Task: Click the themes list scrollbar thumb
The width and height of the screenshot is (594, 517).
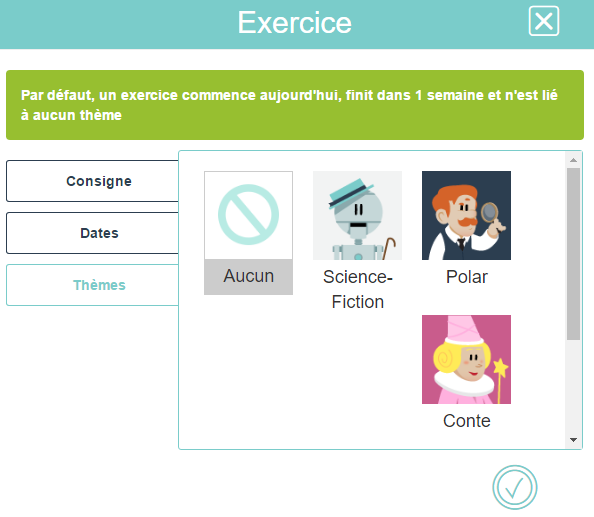Action: pos(574,254)
